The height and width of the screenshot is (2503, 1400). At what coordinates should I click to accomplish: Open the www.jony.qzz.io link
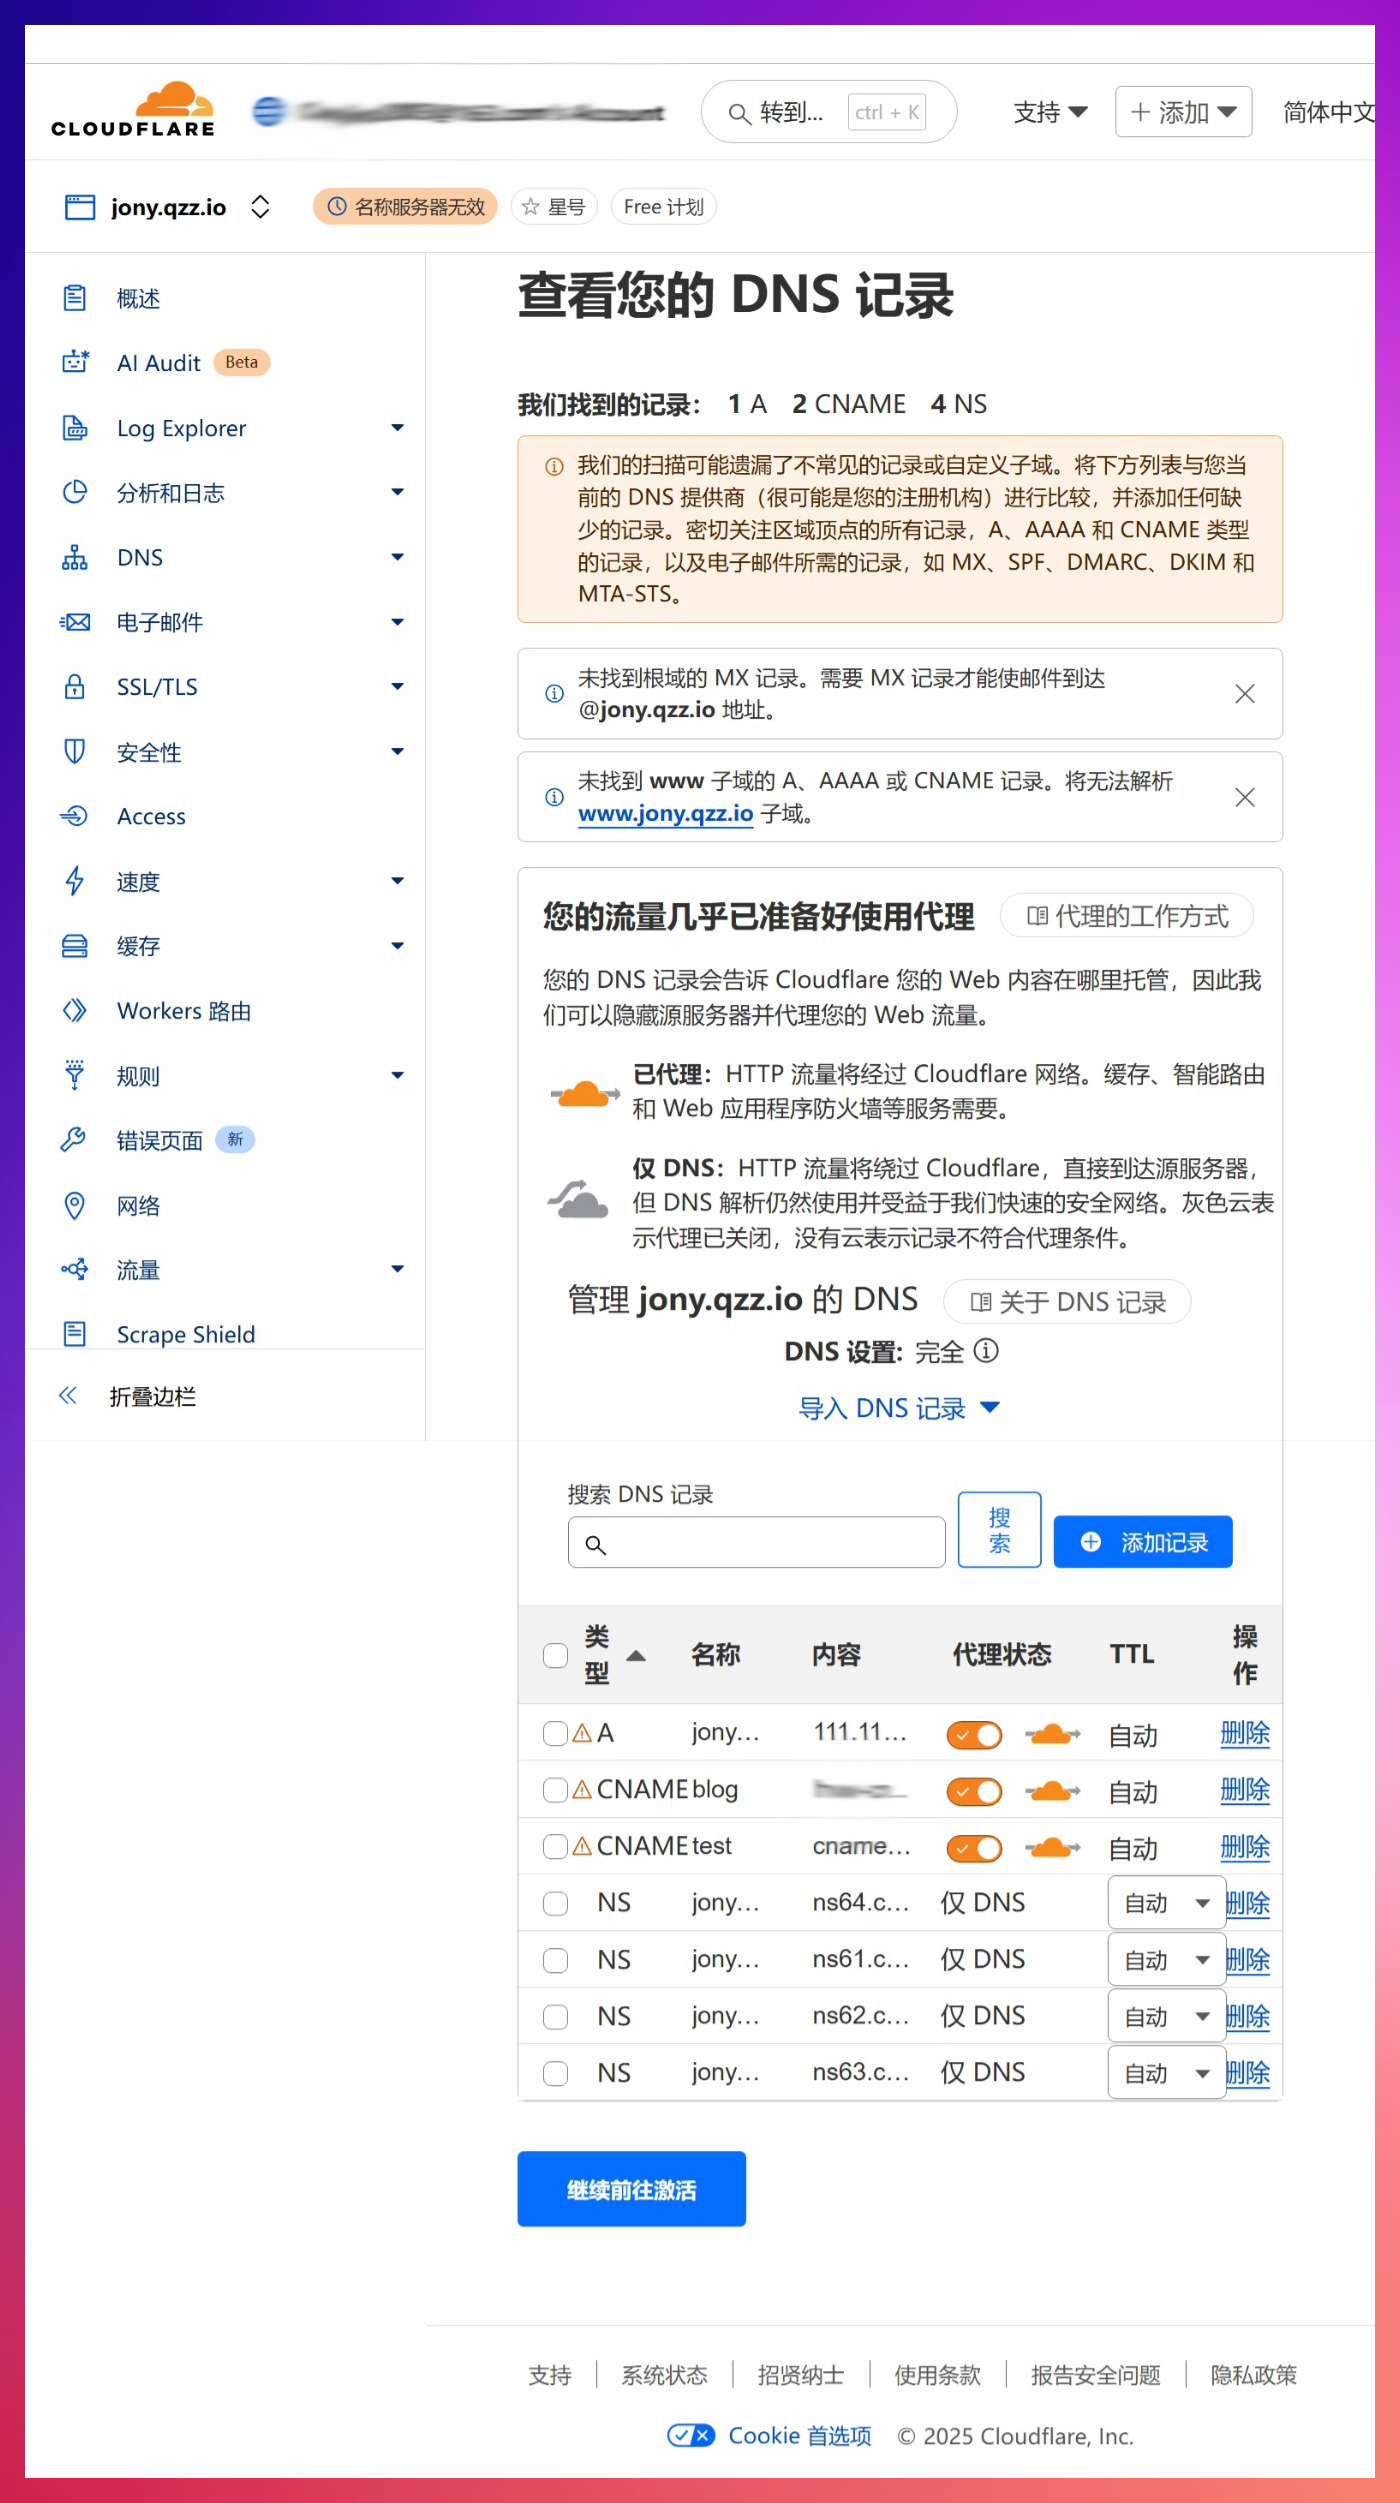(665, 814)
